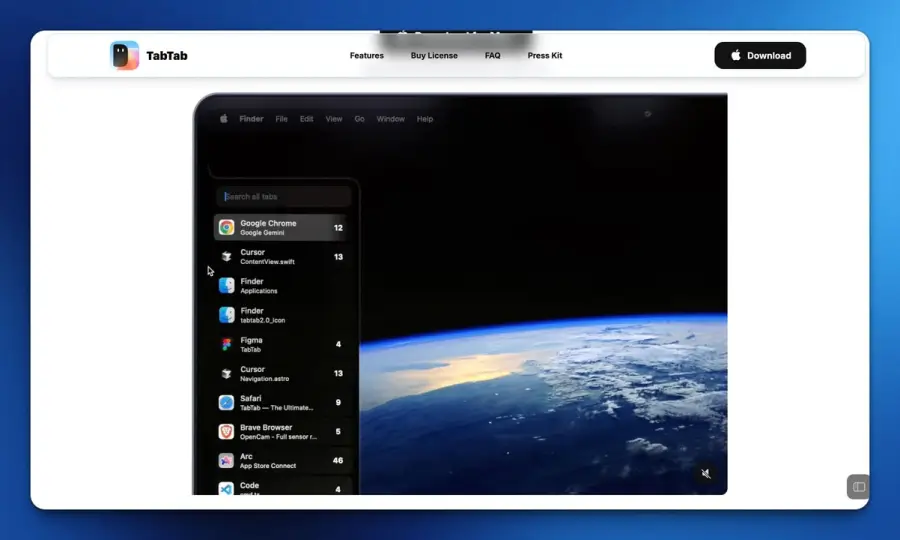
Task: Click the Cursor ContentView.swift icon
Action: (227, 257)
